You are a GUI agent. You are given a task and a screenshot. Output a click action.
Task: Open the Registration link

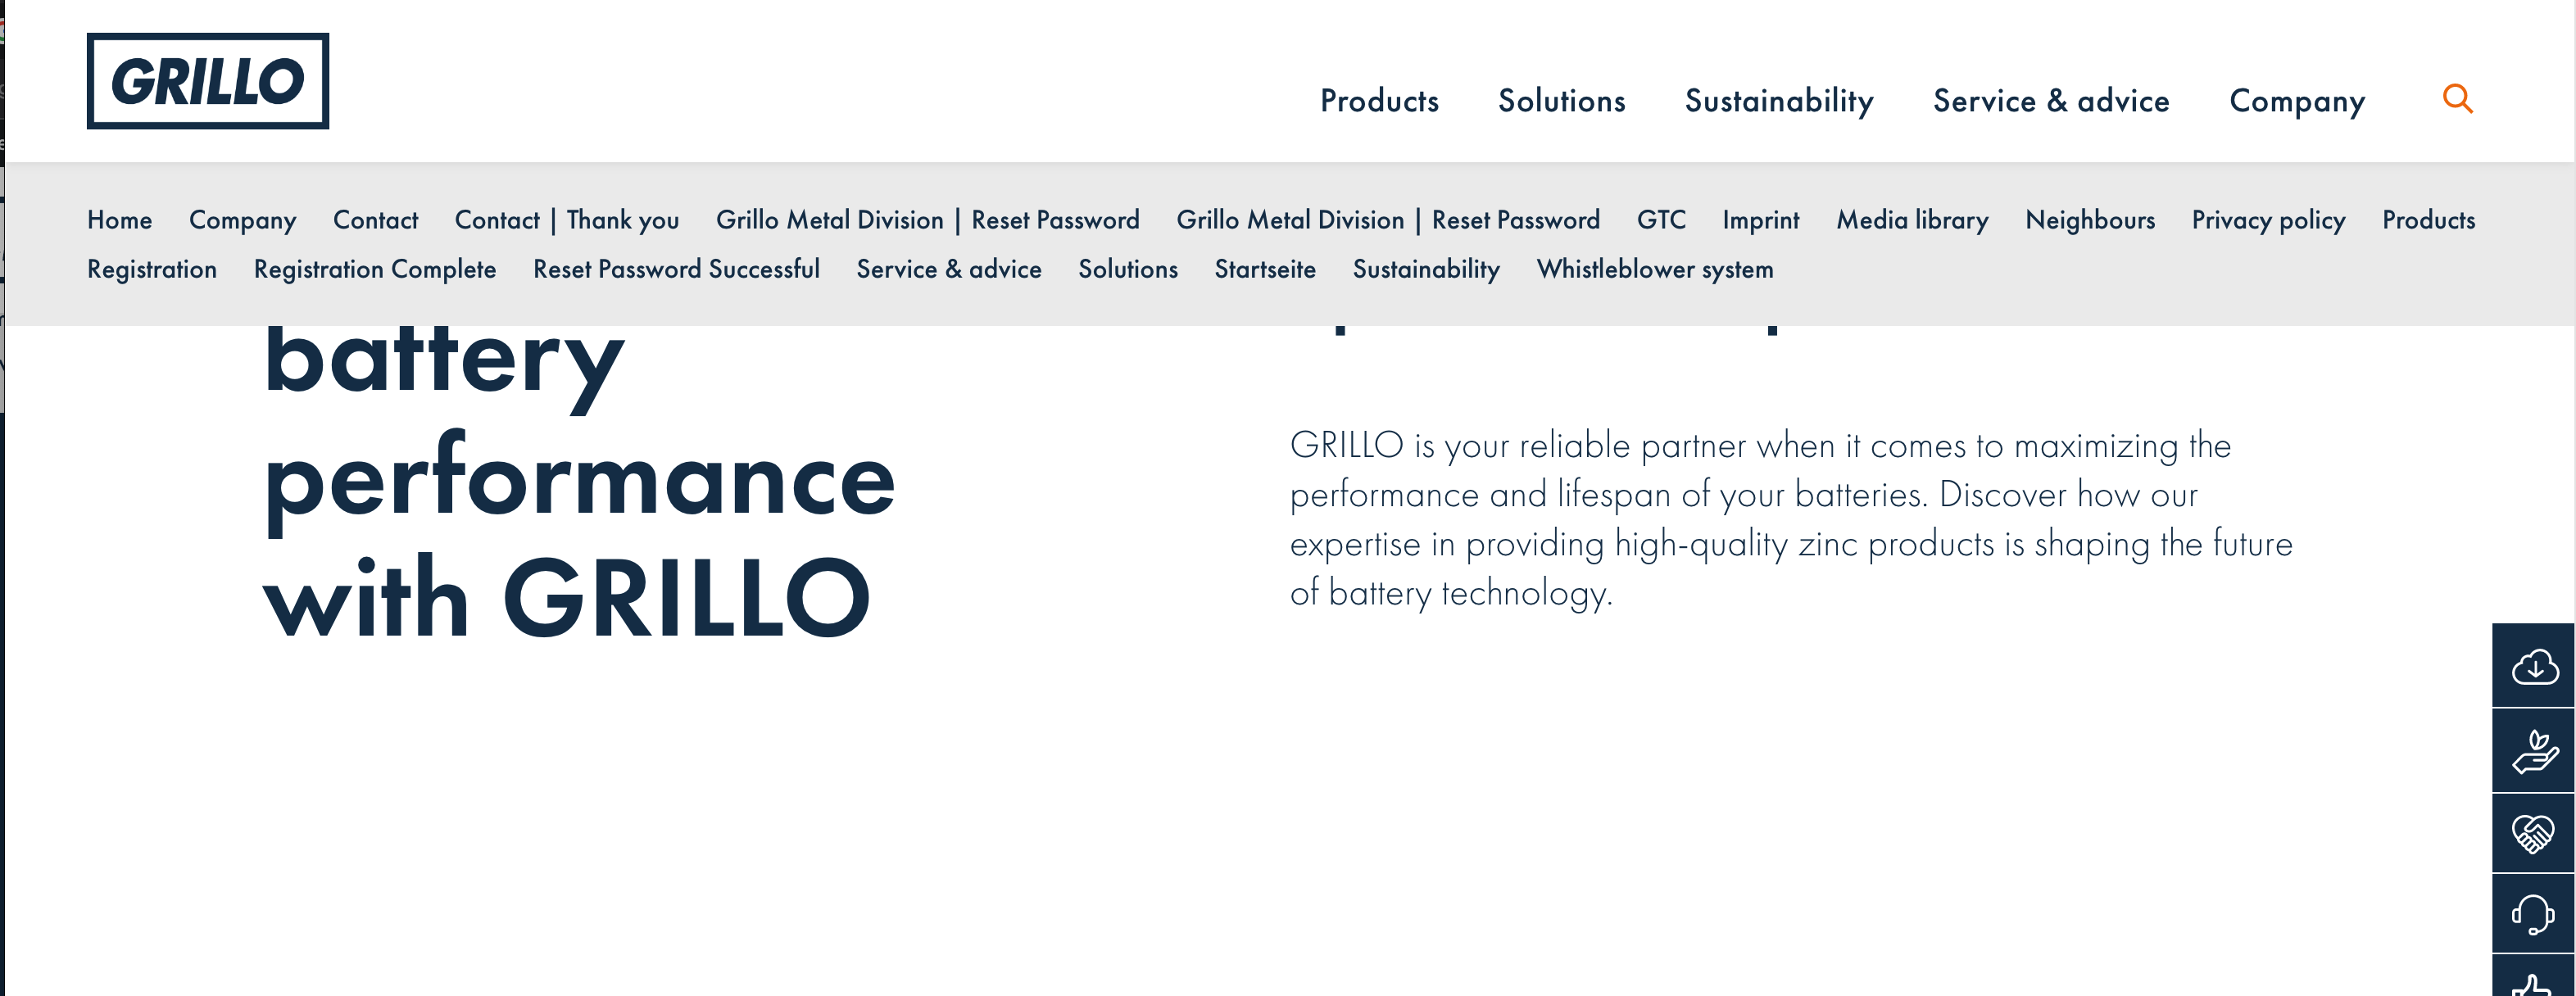tap(152, 270)
